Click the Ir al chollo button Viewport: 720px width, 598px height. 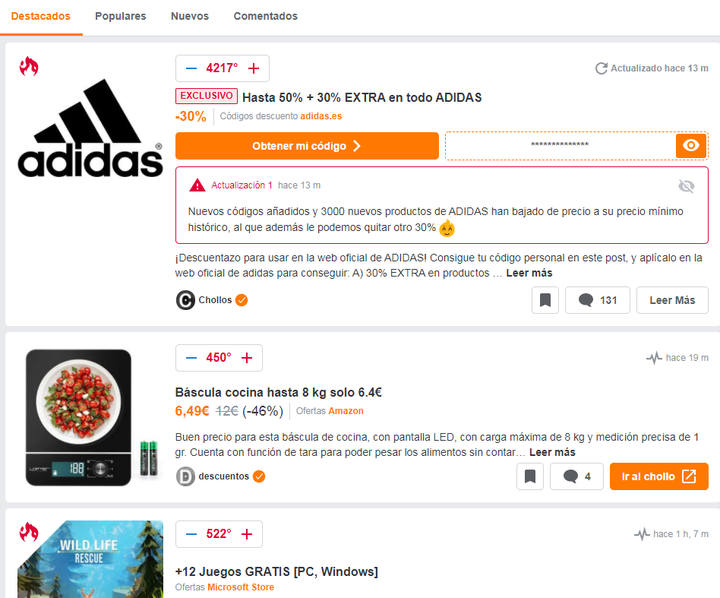(x=659, y=476)
